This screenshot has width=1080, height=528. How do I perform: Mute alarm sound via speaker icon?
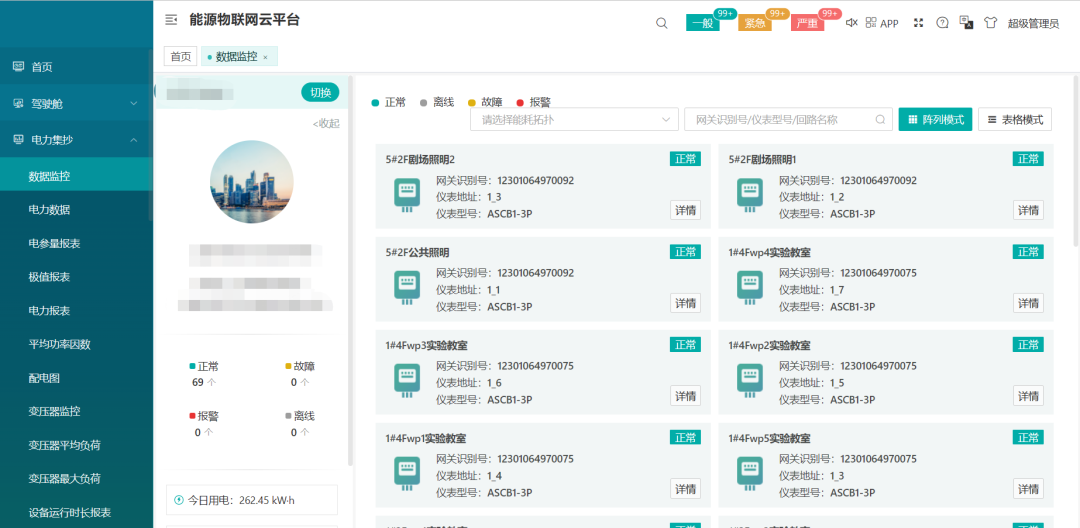tap(851, 23)
